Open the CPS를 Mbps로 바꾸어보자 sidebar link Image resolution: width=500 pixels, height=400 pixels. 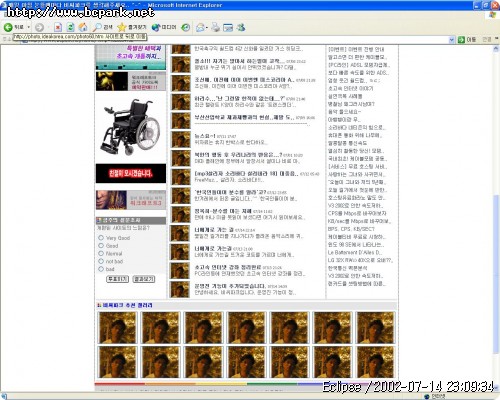point(357,213)
